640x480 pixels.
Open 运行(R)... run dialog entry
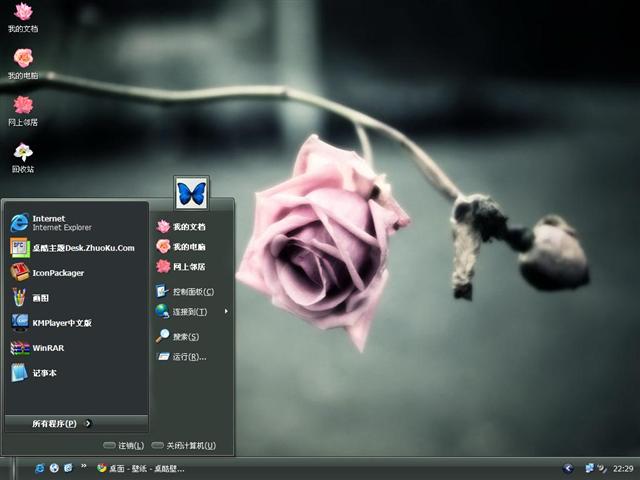point(191,357)
